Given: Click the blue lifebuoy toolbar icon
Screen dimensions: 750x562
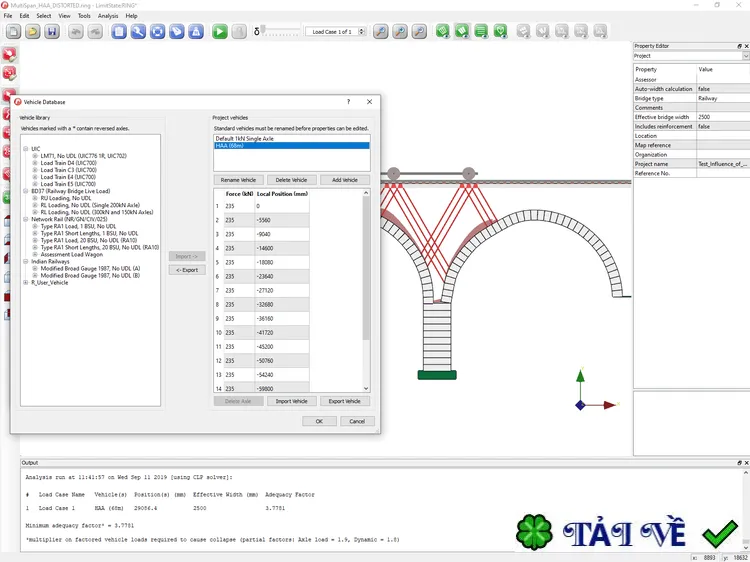Looking at the screenshot, I should (x=157, y=32).
